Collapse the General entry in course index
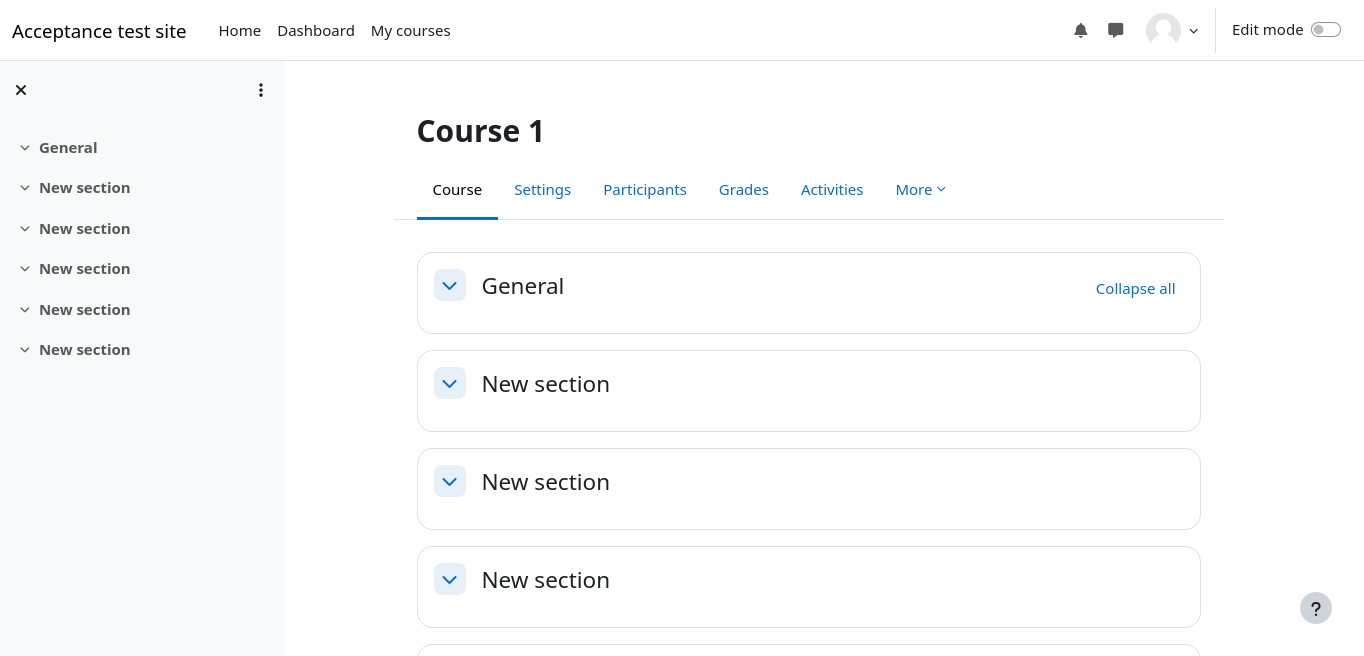Viewport: 1364px width, 656px height. pos(25,148)
